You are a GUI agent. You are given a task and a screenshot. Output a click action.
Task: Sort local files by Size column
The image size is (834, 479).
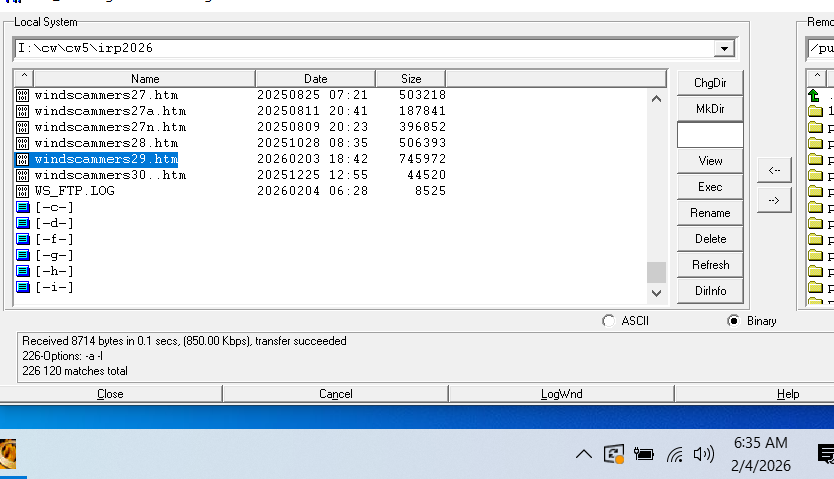tap(410, 78)
